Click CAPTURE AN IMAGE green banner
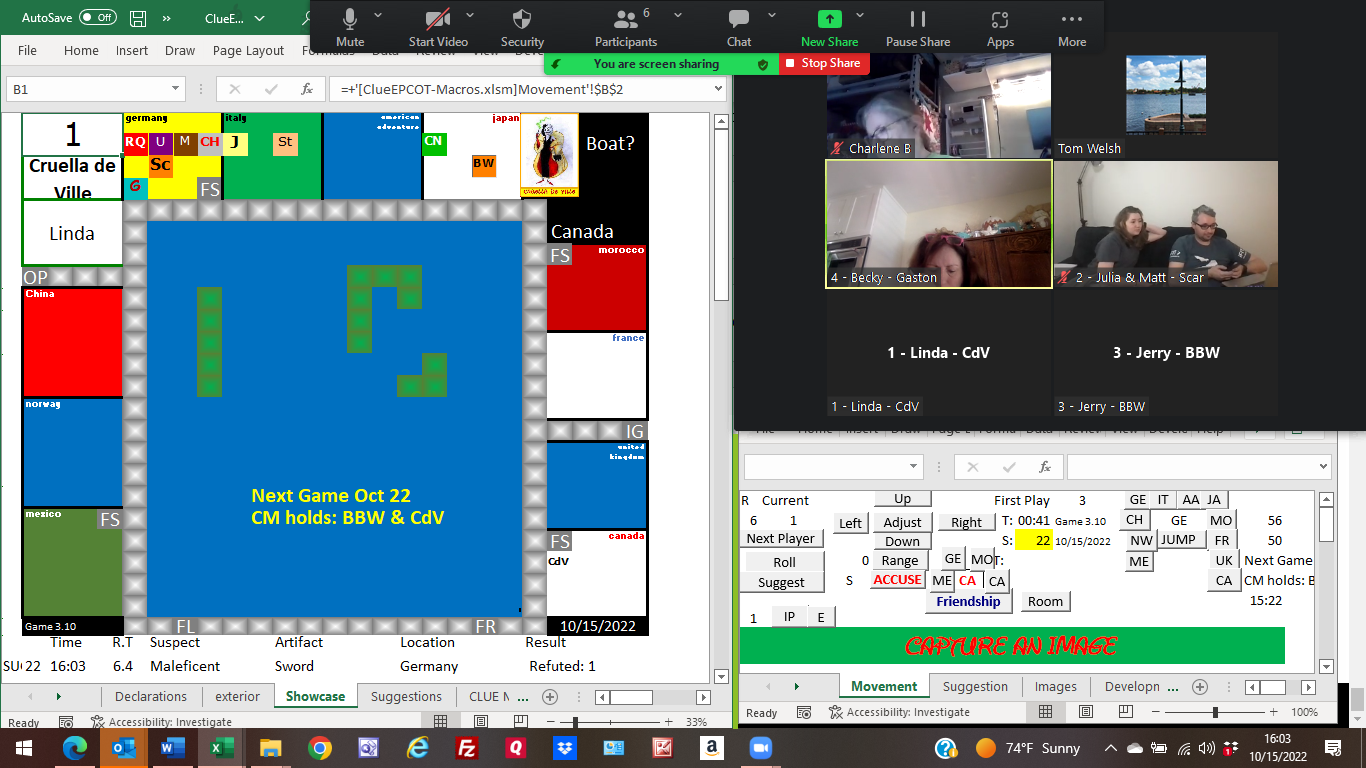Image resolution: width=1366 pixels, height=768 pixels. click(x=1012, y=646)
